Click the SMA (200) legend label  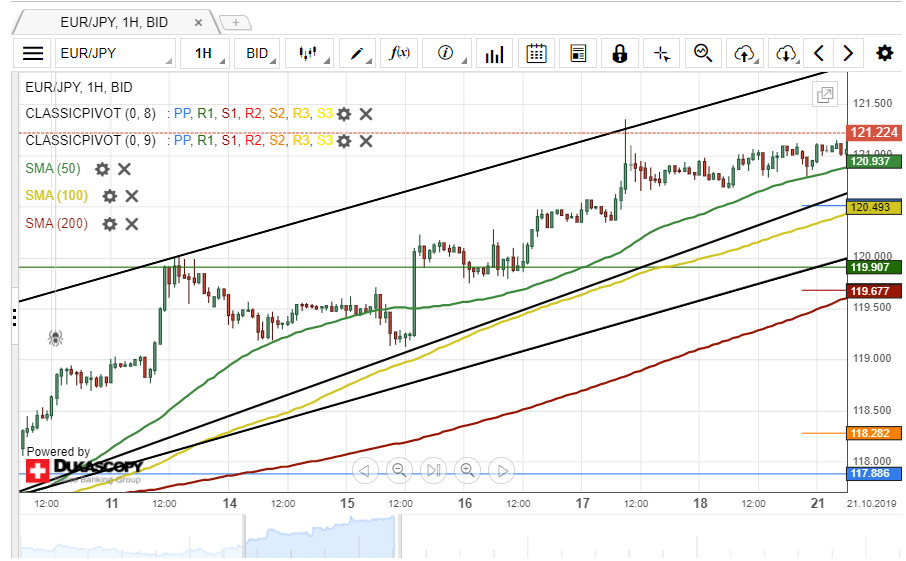[x=56, y=224]
